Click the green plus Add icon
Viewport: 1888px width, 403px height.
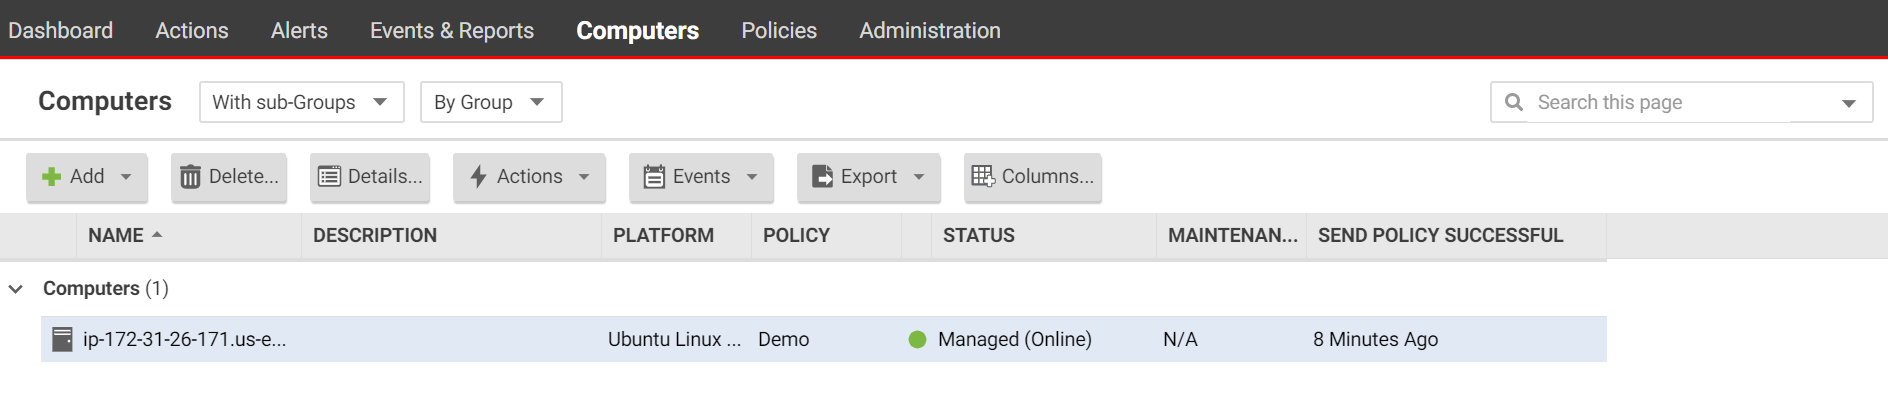coord(51,177)
